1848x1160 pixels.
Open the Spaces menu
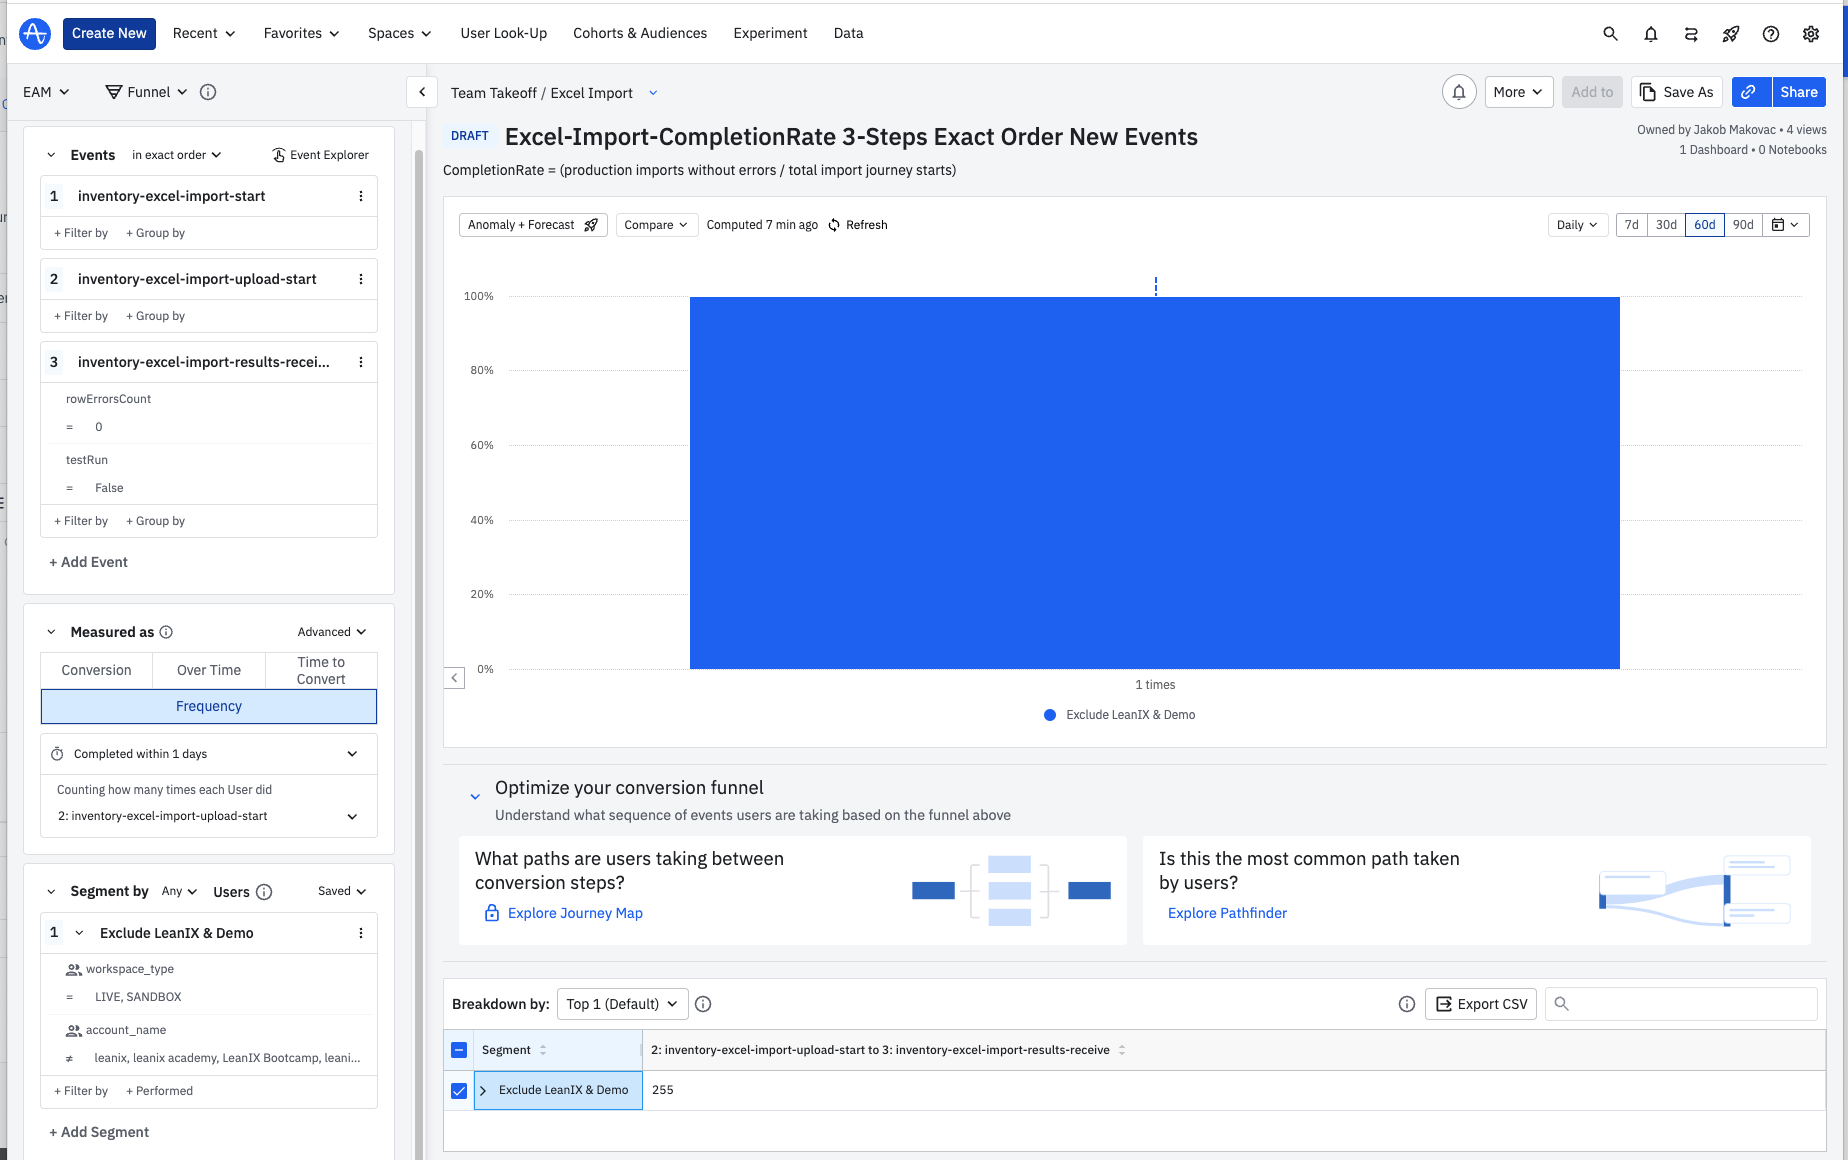400,33
